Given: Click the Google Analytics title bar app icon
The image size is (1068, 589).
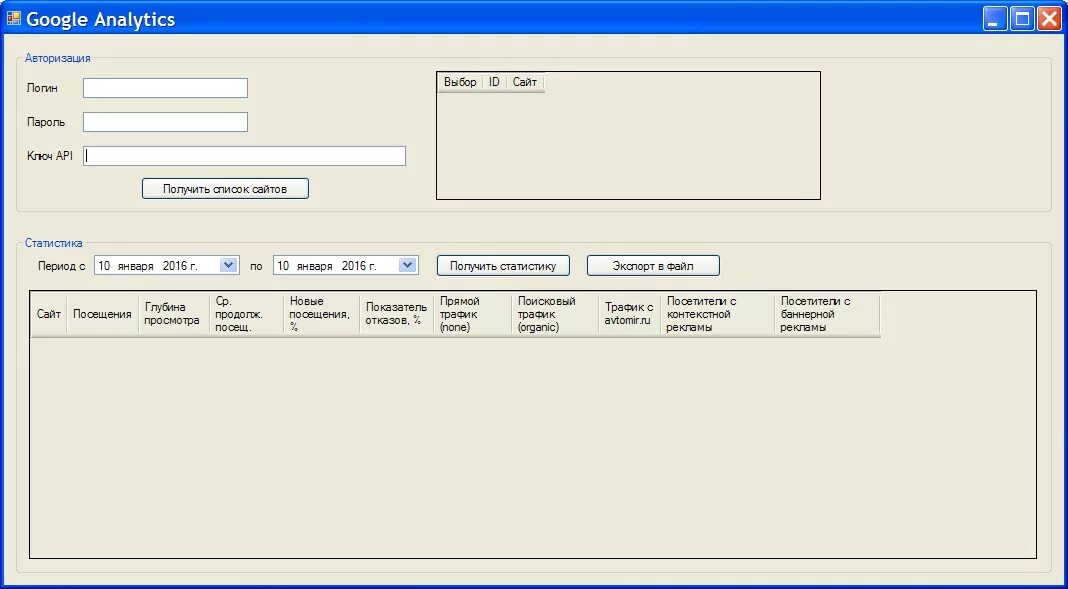Looking at the screenshot, I should (x=14, y=18).
